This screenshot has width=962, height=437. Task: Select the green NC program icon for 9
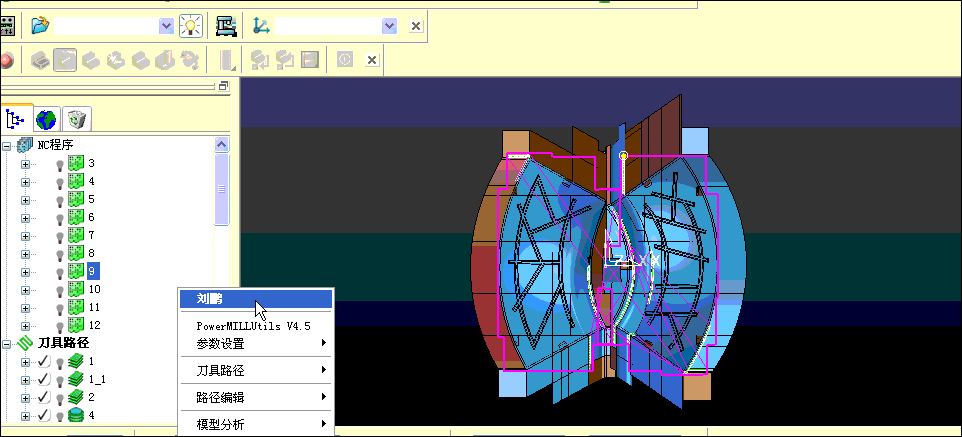coord(75,271)
